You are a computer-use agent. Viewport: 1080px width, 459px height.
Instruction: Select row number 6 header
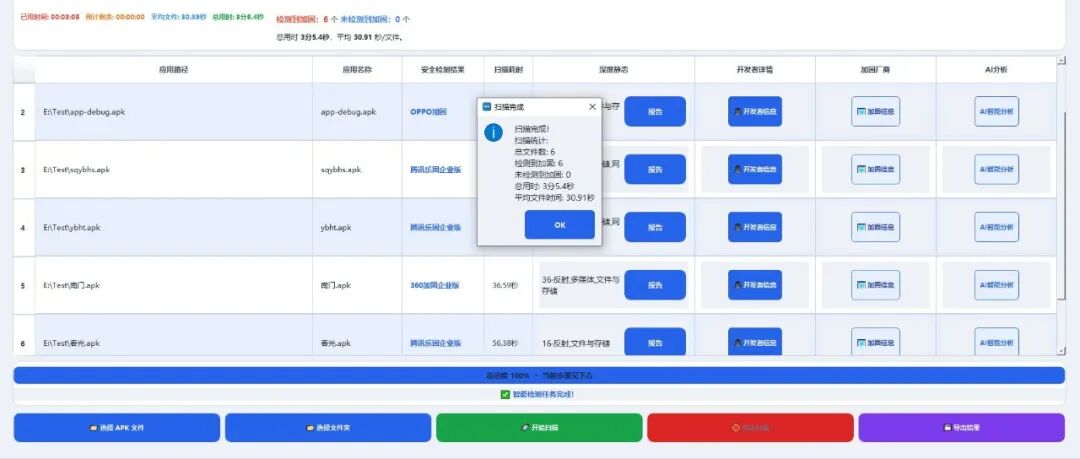pyautogui.click(x=24, y=336)
